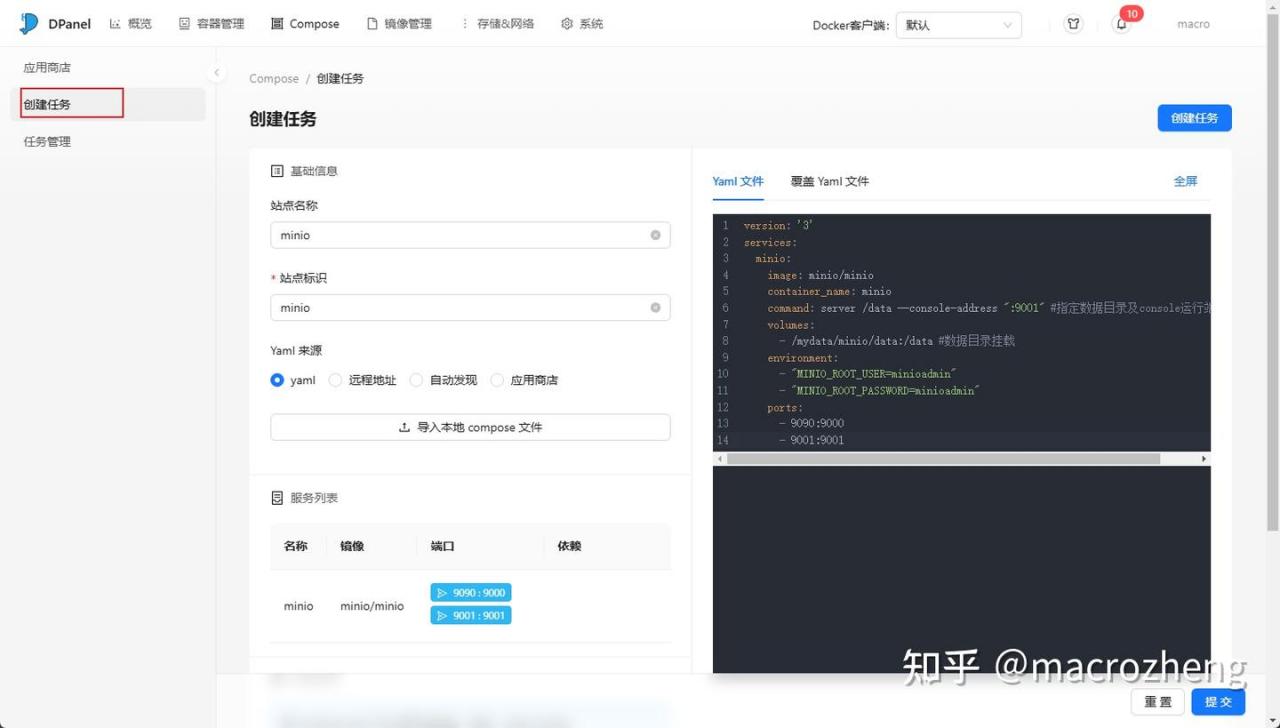Click the code editor horizontal scrollbar

click(943, 459)
